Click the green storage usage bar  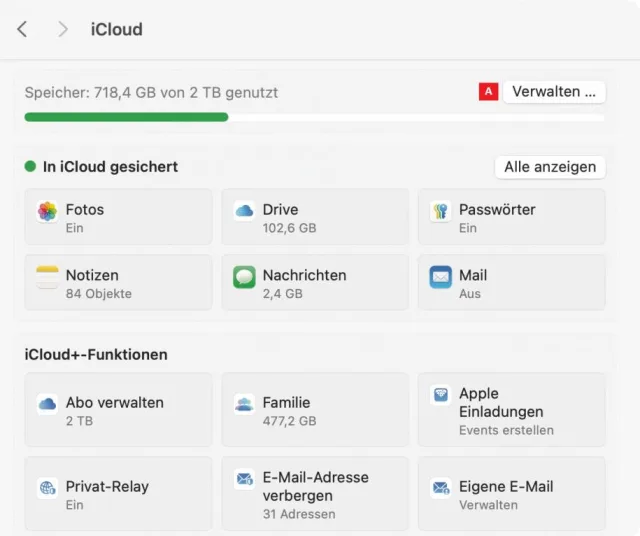(x=126, y=117)
